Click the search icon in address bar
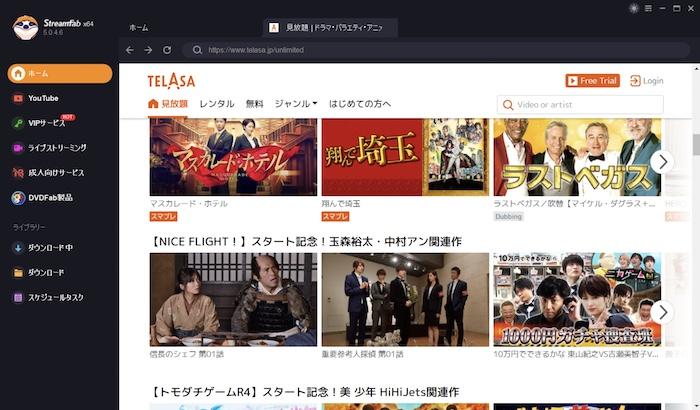 197,50
